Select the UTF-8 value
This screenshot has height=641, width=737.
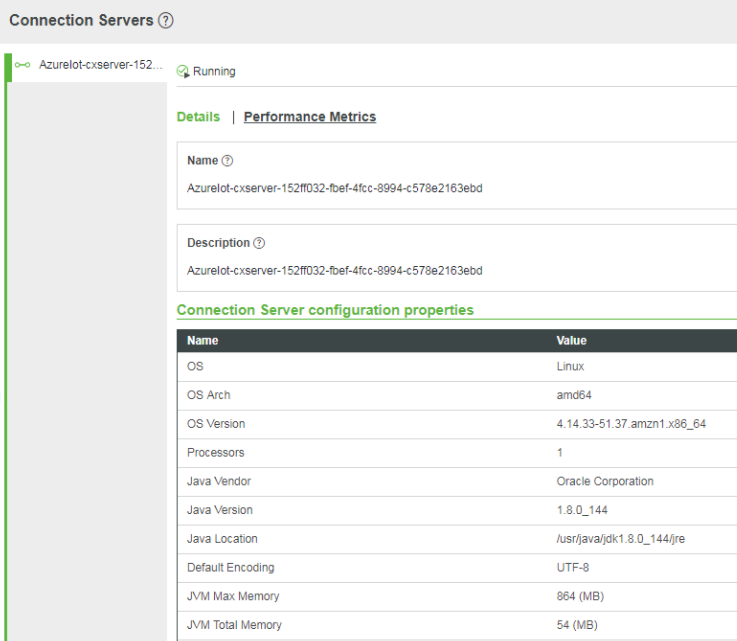573,568
